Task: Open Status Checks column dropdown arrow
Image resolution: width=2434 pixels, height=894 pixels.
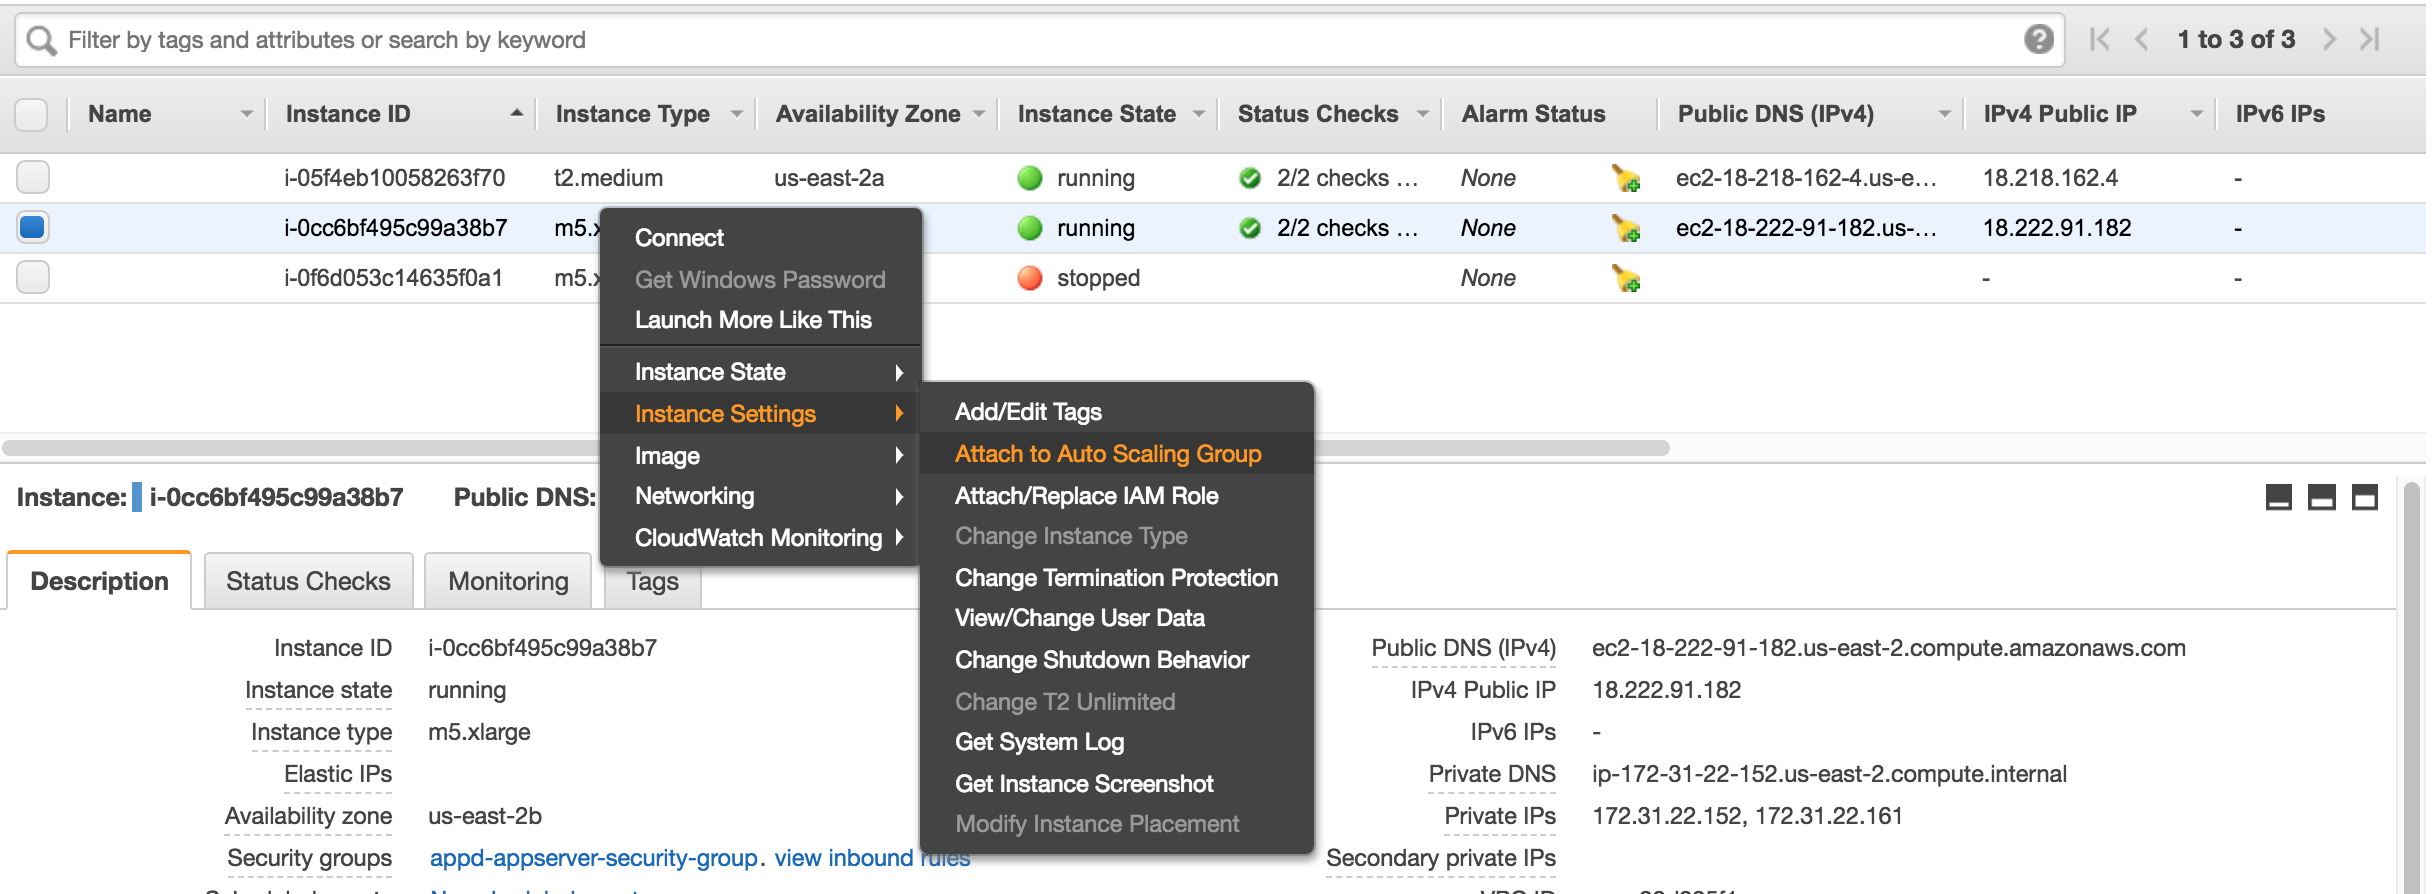Action: pos(1422,114)
